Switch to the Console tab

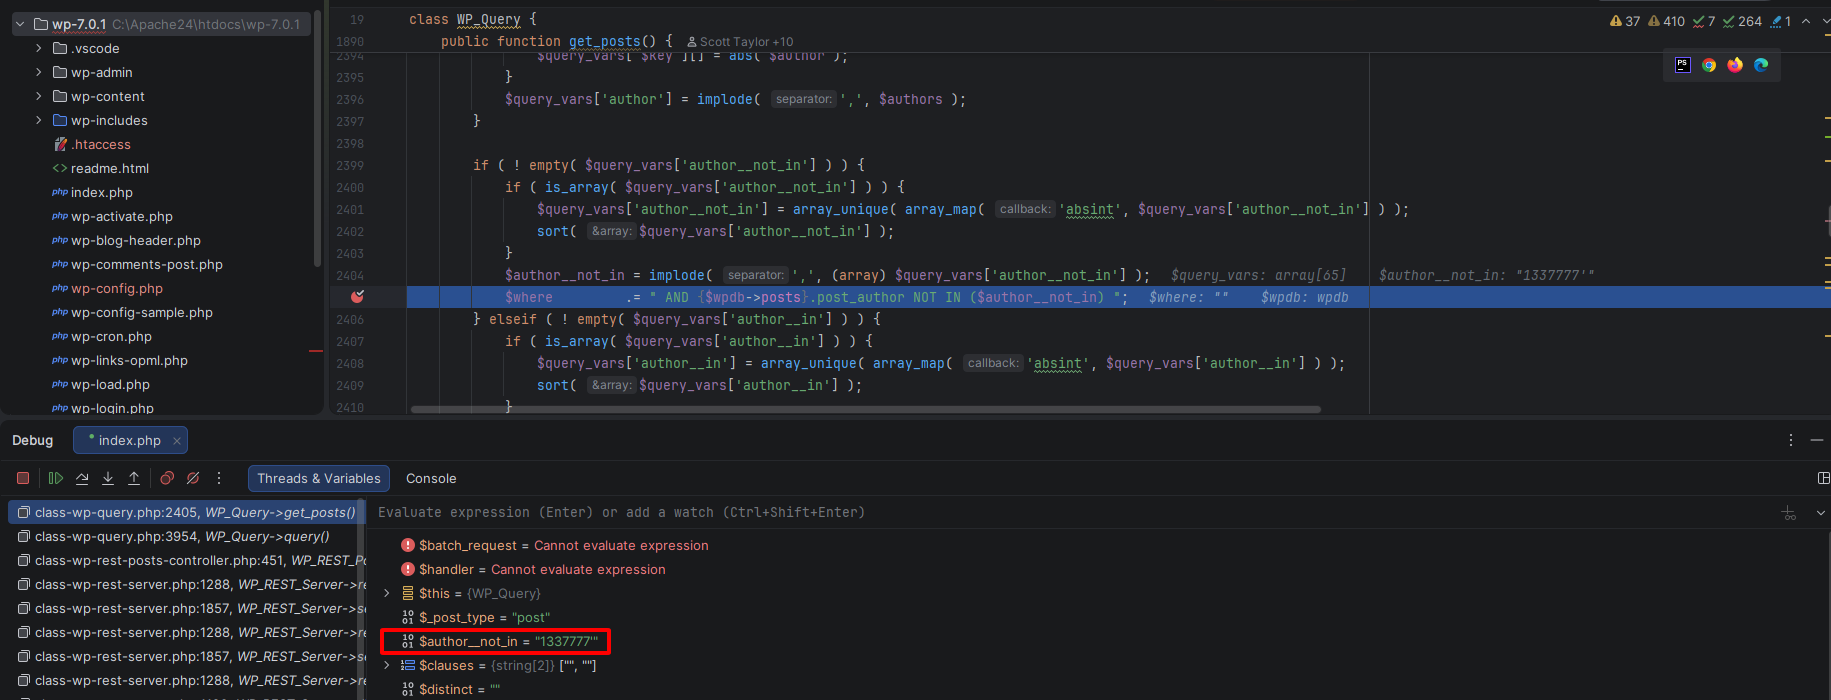tap(431, 479)
